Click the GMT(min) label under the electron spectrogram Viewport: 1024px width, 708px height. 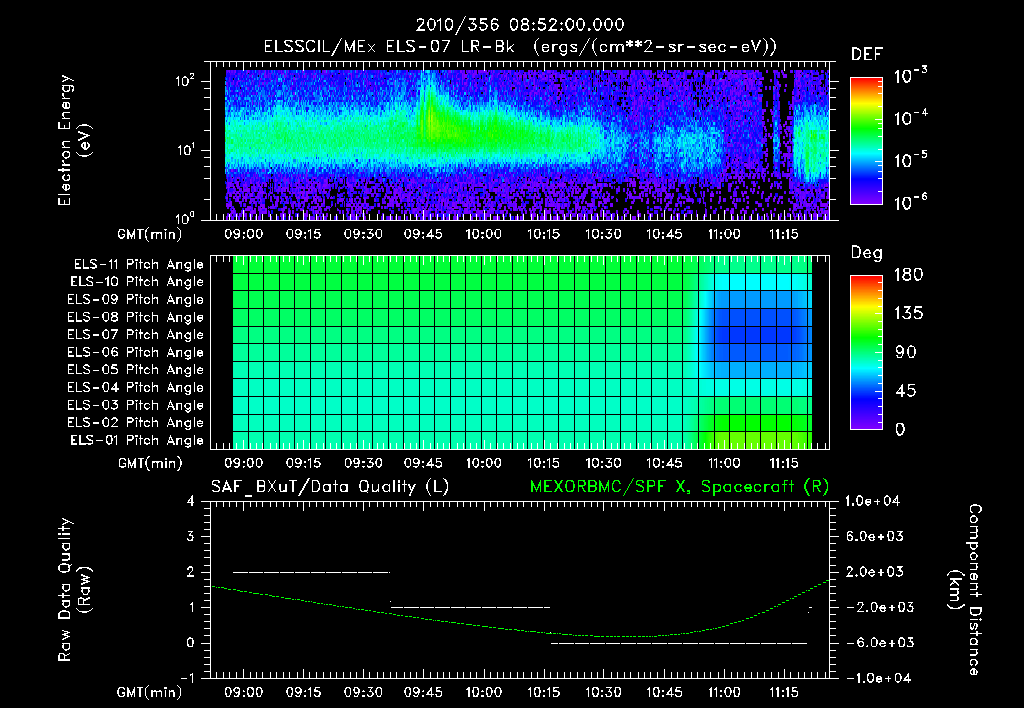point(150,234)
